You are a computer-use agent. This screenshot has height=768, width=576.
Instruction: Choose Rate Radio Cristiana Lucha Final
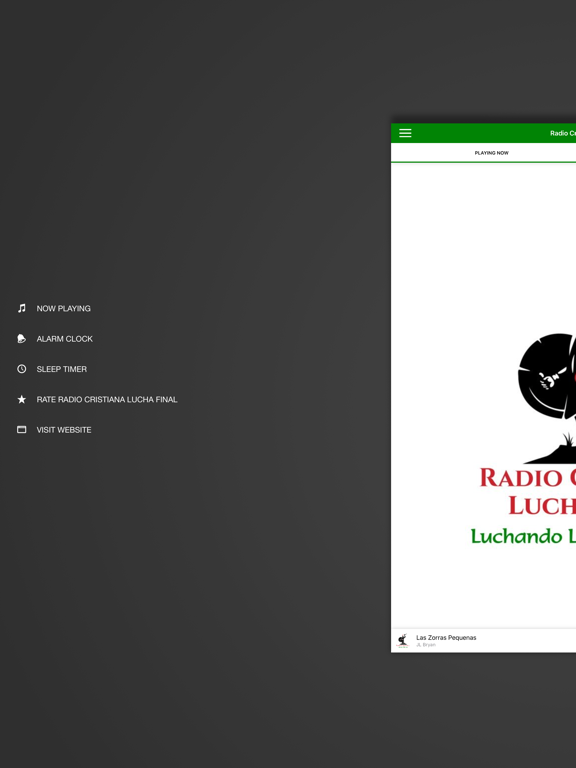(x=107, y=400)
